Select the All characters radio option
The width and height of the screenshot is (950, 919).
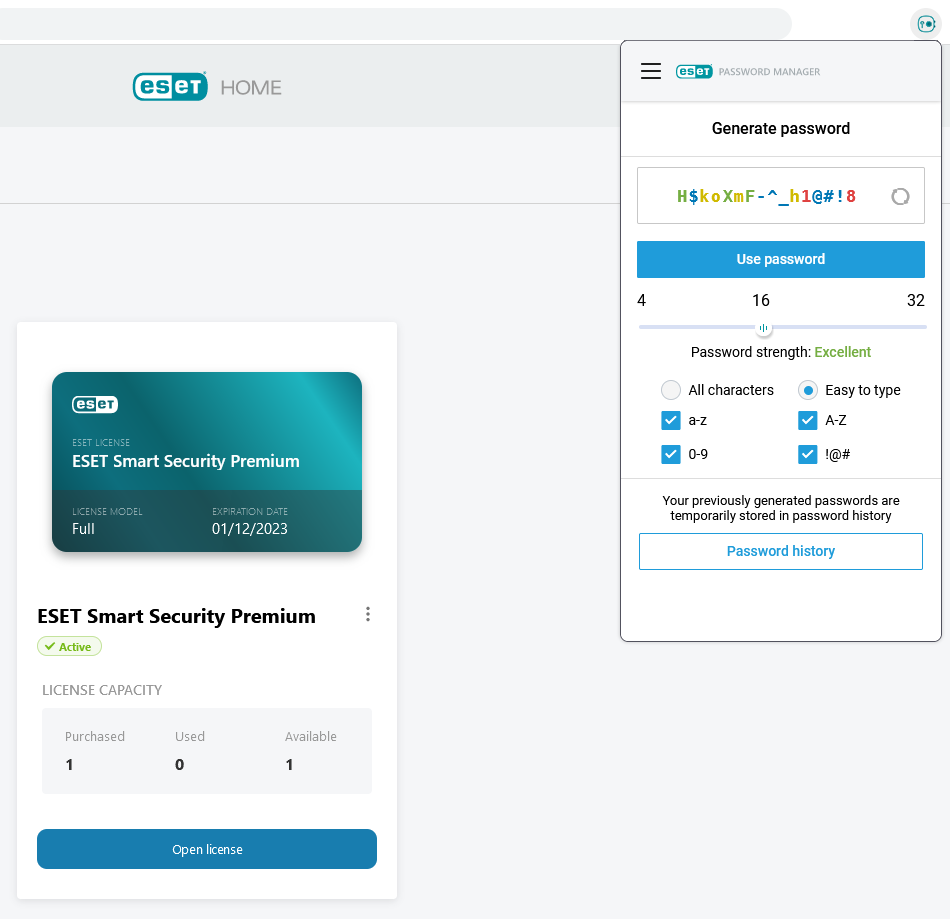[x=671, y=390]
